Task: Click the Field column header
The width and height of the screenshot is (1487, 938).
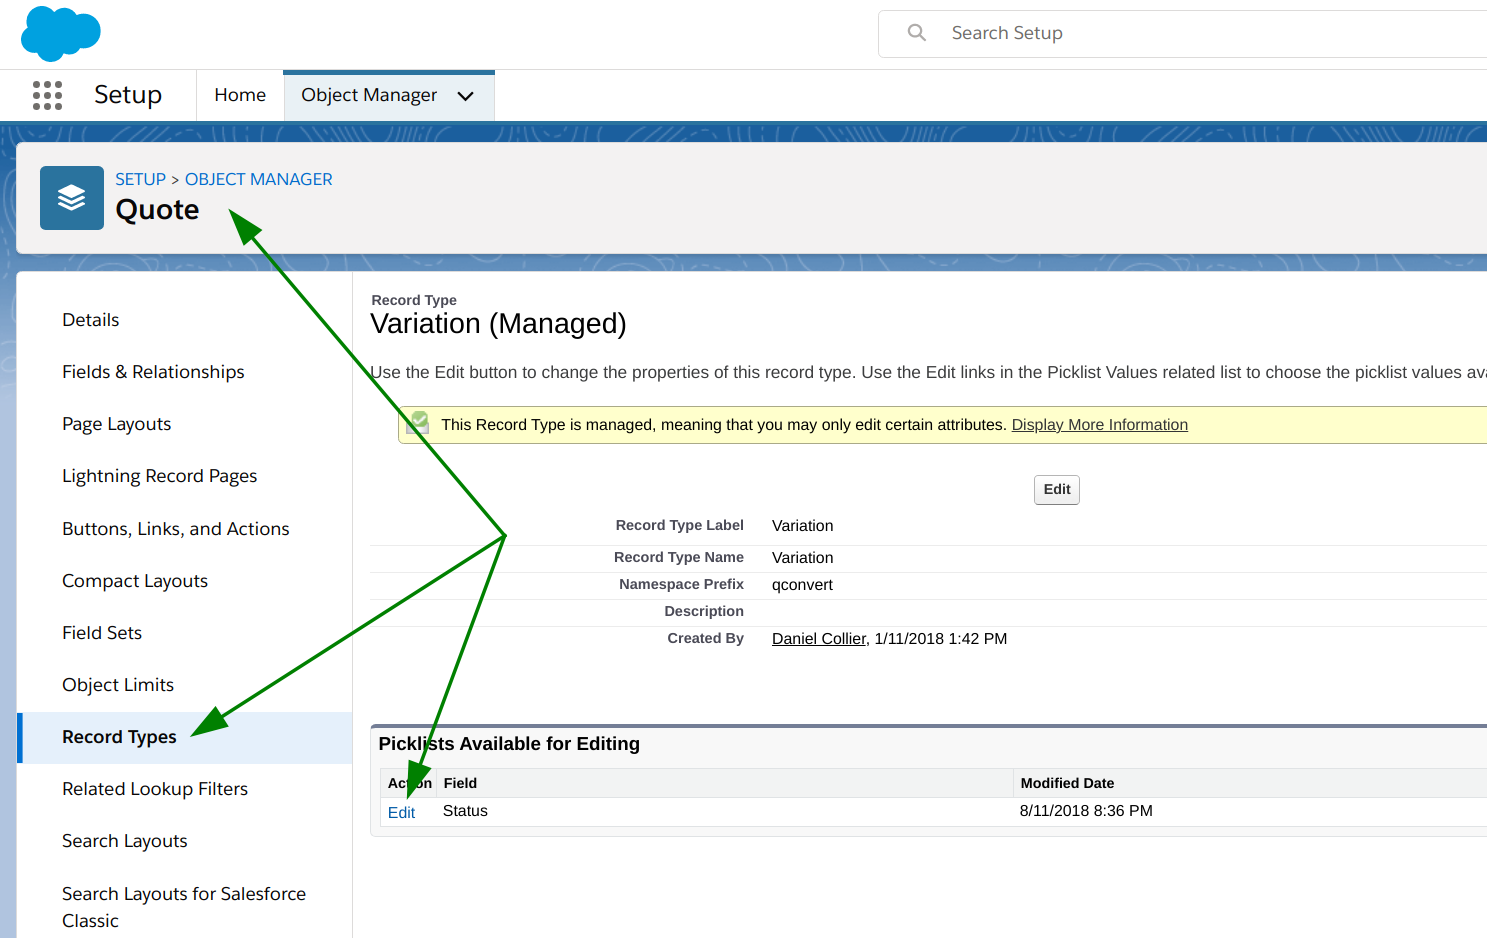Action: tap(460, 783)
